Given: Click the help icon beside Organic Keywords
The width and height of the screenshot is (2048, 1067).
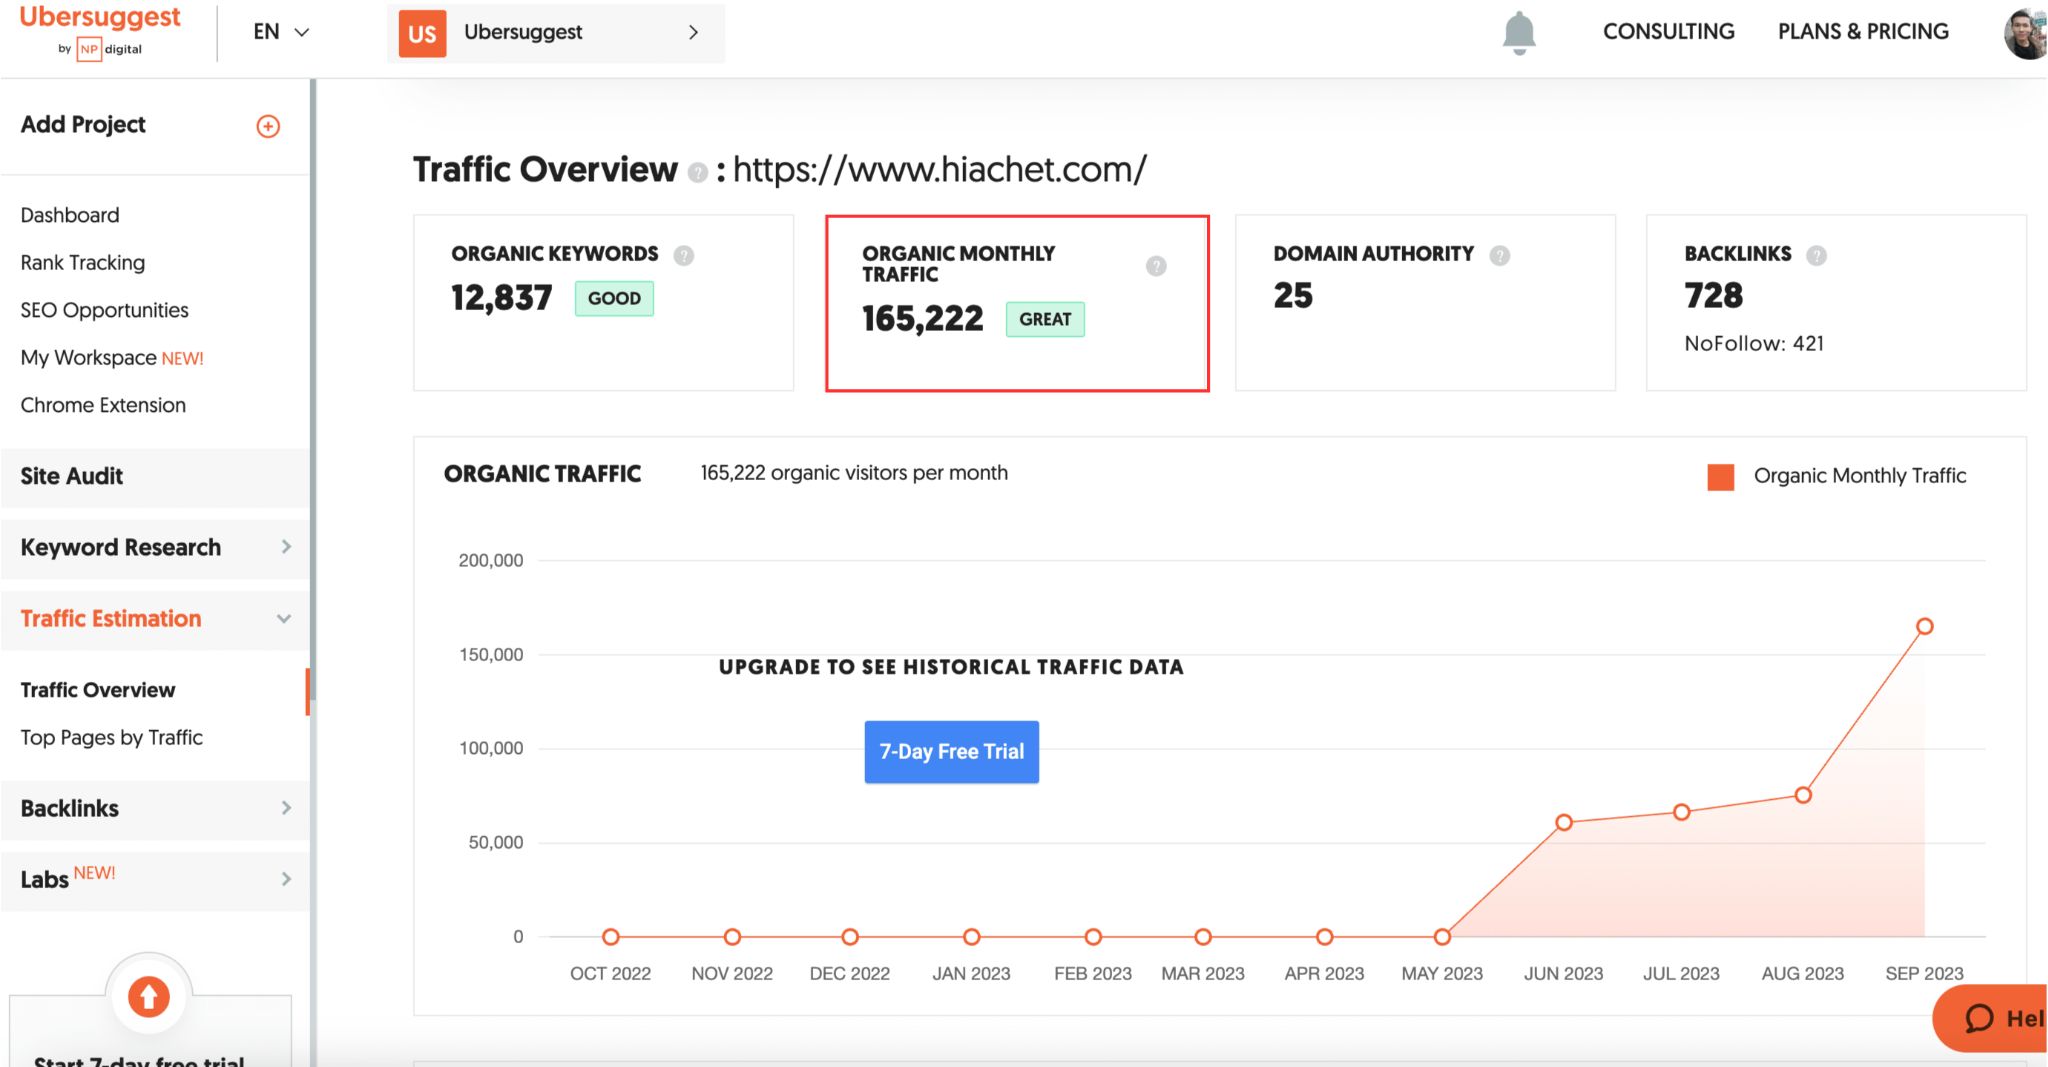Looking at the screenshot, I should pyautogui.click(x=684, y=255).
